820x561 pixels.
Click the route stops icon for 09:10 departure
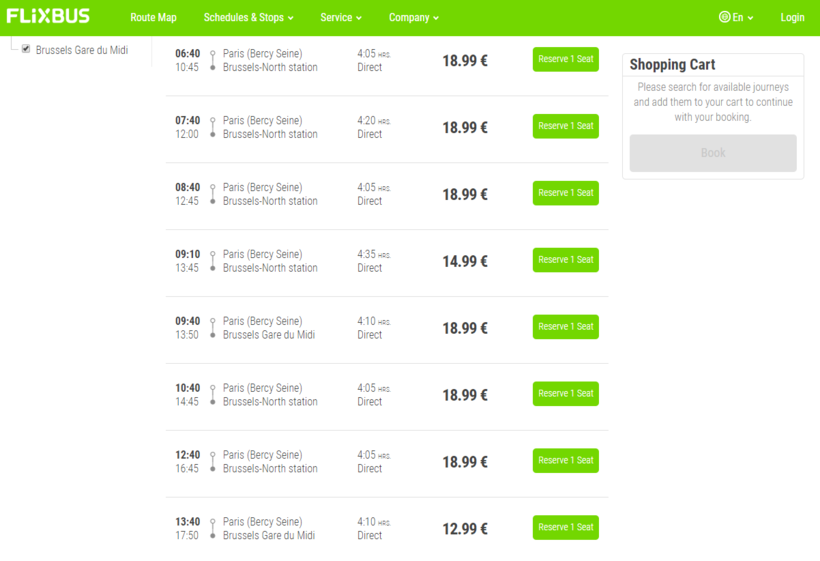tap(212, 261)
